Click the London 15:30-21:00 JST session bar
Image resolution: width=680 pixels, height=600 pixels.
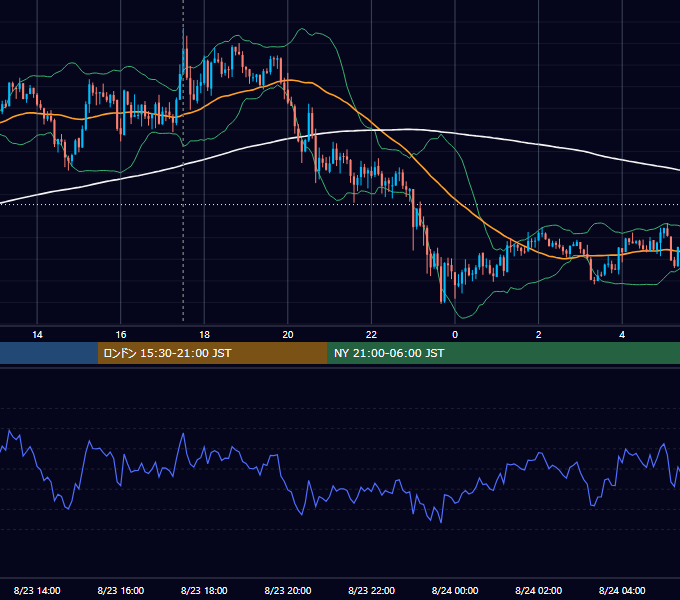tap(212, 353)
